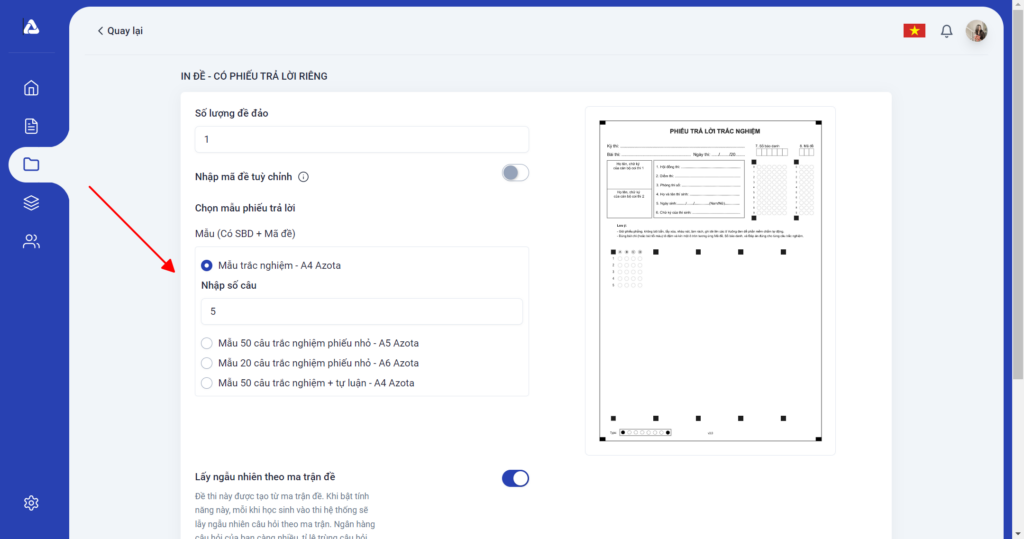Viewport: 1024px width, 539px height.
Task: Click the Số lượng đề đảo field
Action: 362,139
